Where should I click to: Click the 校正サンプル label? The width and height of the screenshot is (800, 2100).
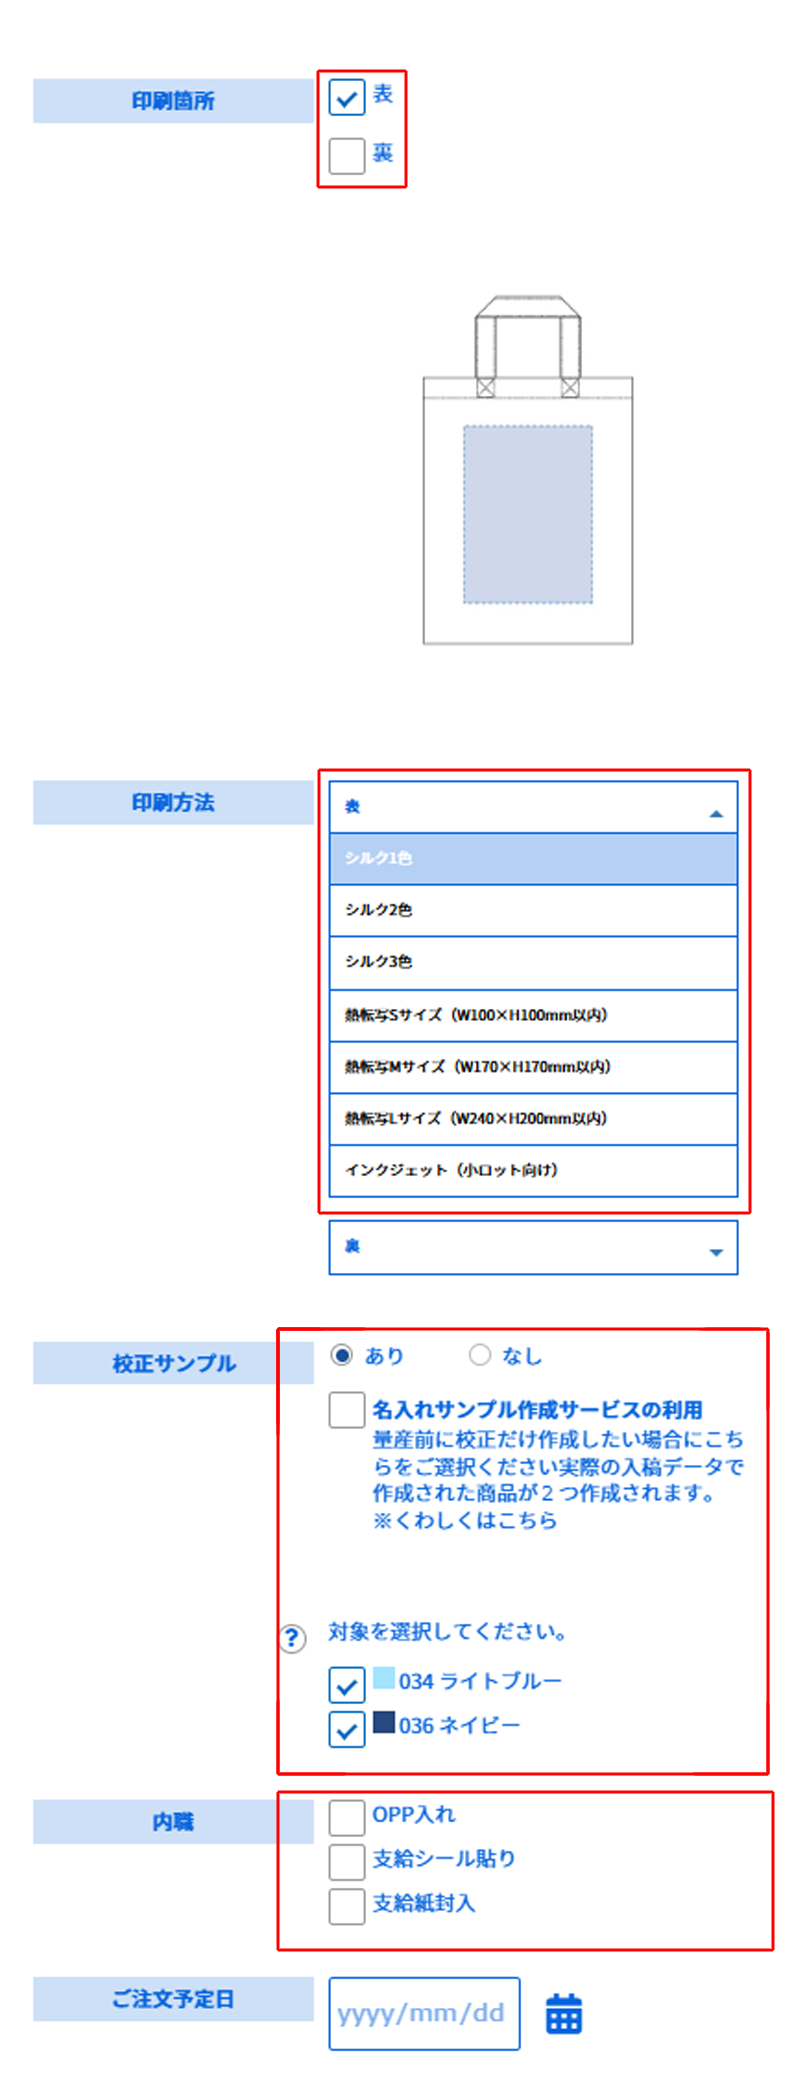point(173,1363)
